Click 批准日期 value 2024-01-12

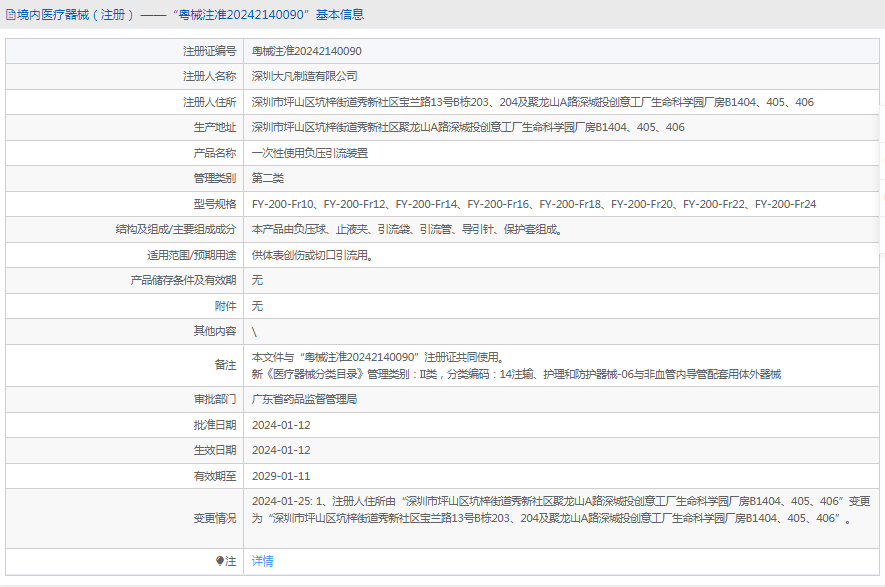tap(281, 425)
